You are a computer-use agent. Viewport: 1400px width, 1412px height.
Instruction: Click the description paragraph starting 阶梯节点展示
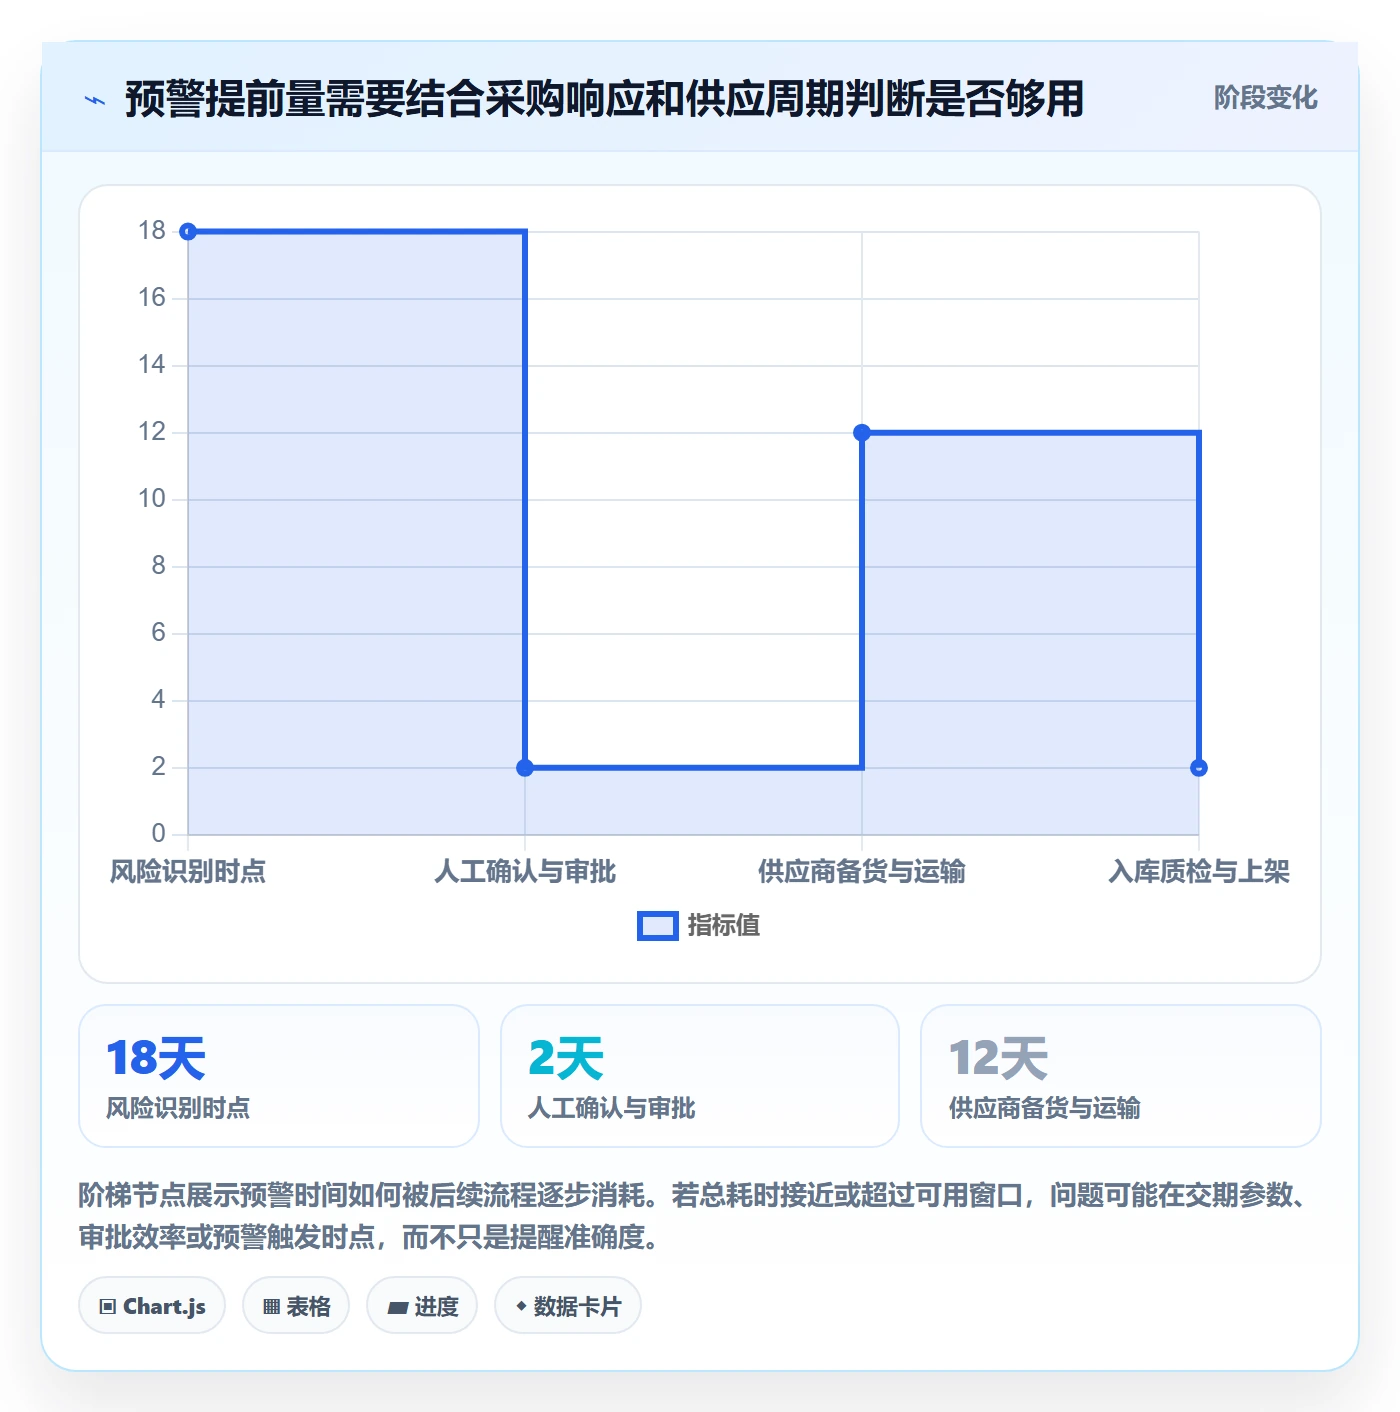(x=692, y=1216)
